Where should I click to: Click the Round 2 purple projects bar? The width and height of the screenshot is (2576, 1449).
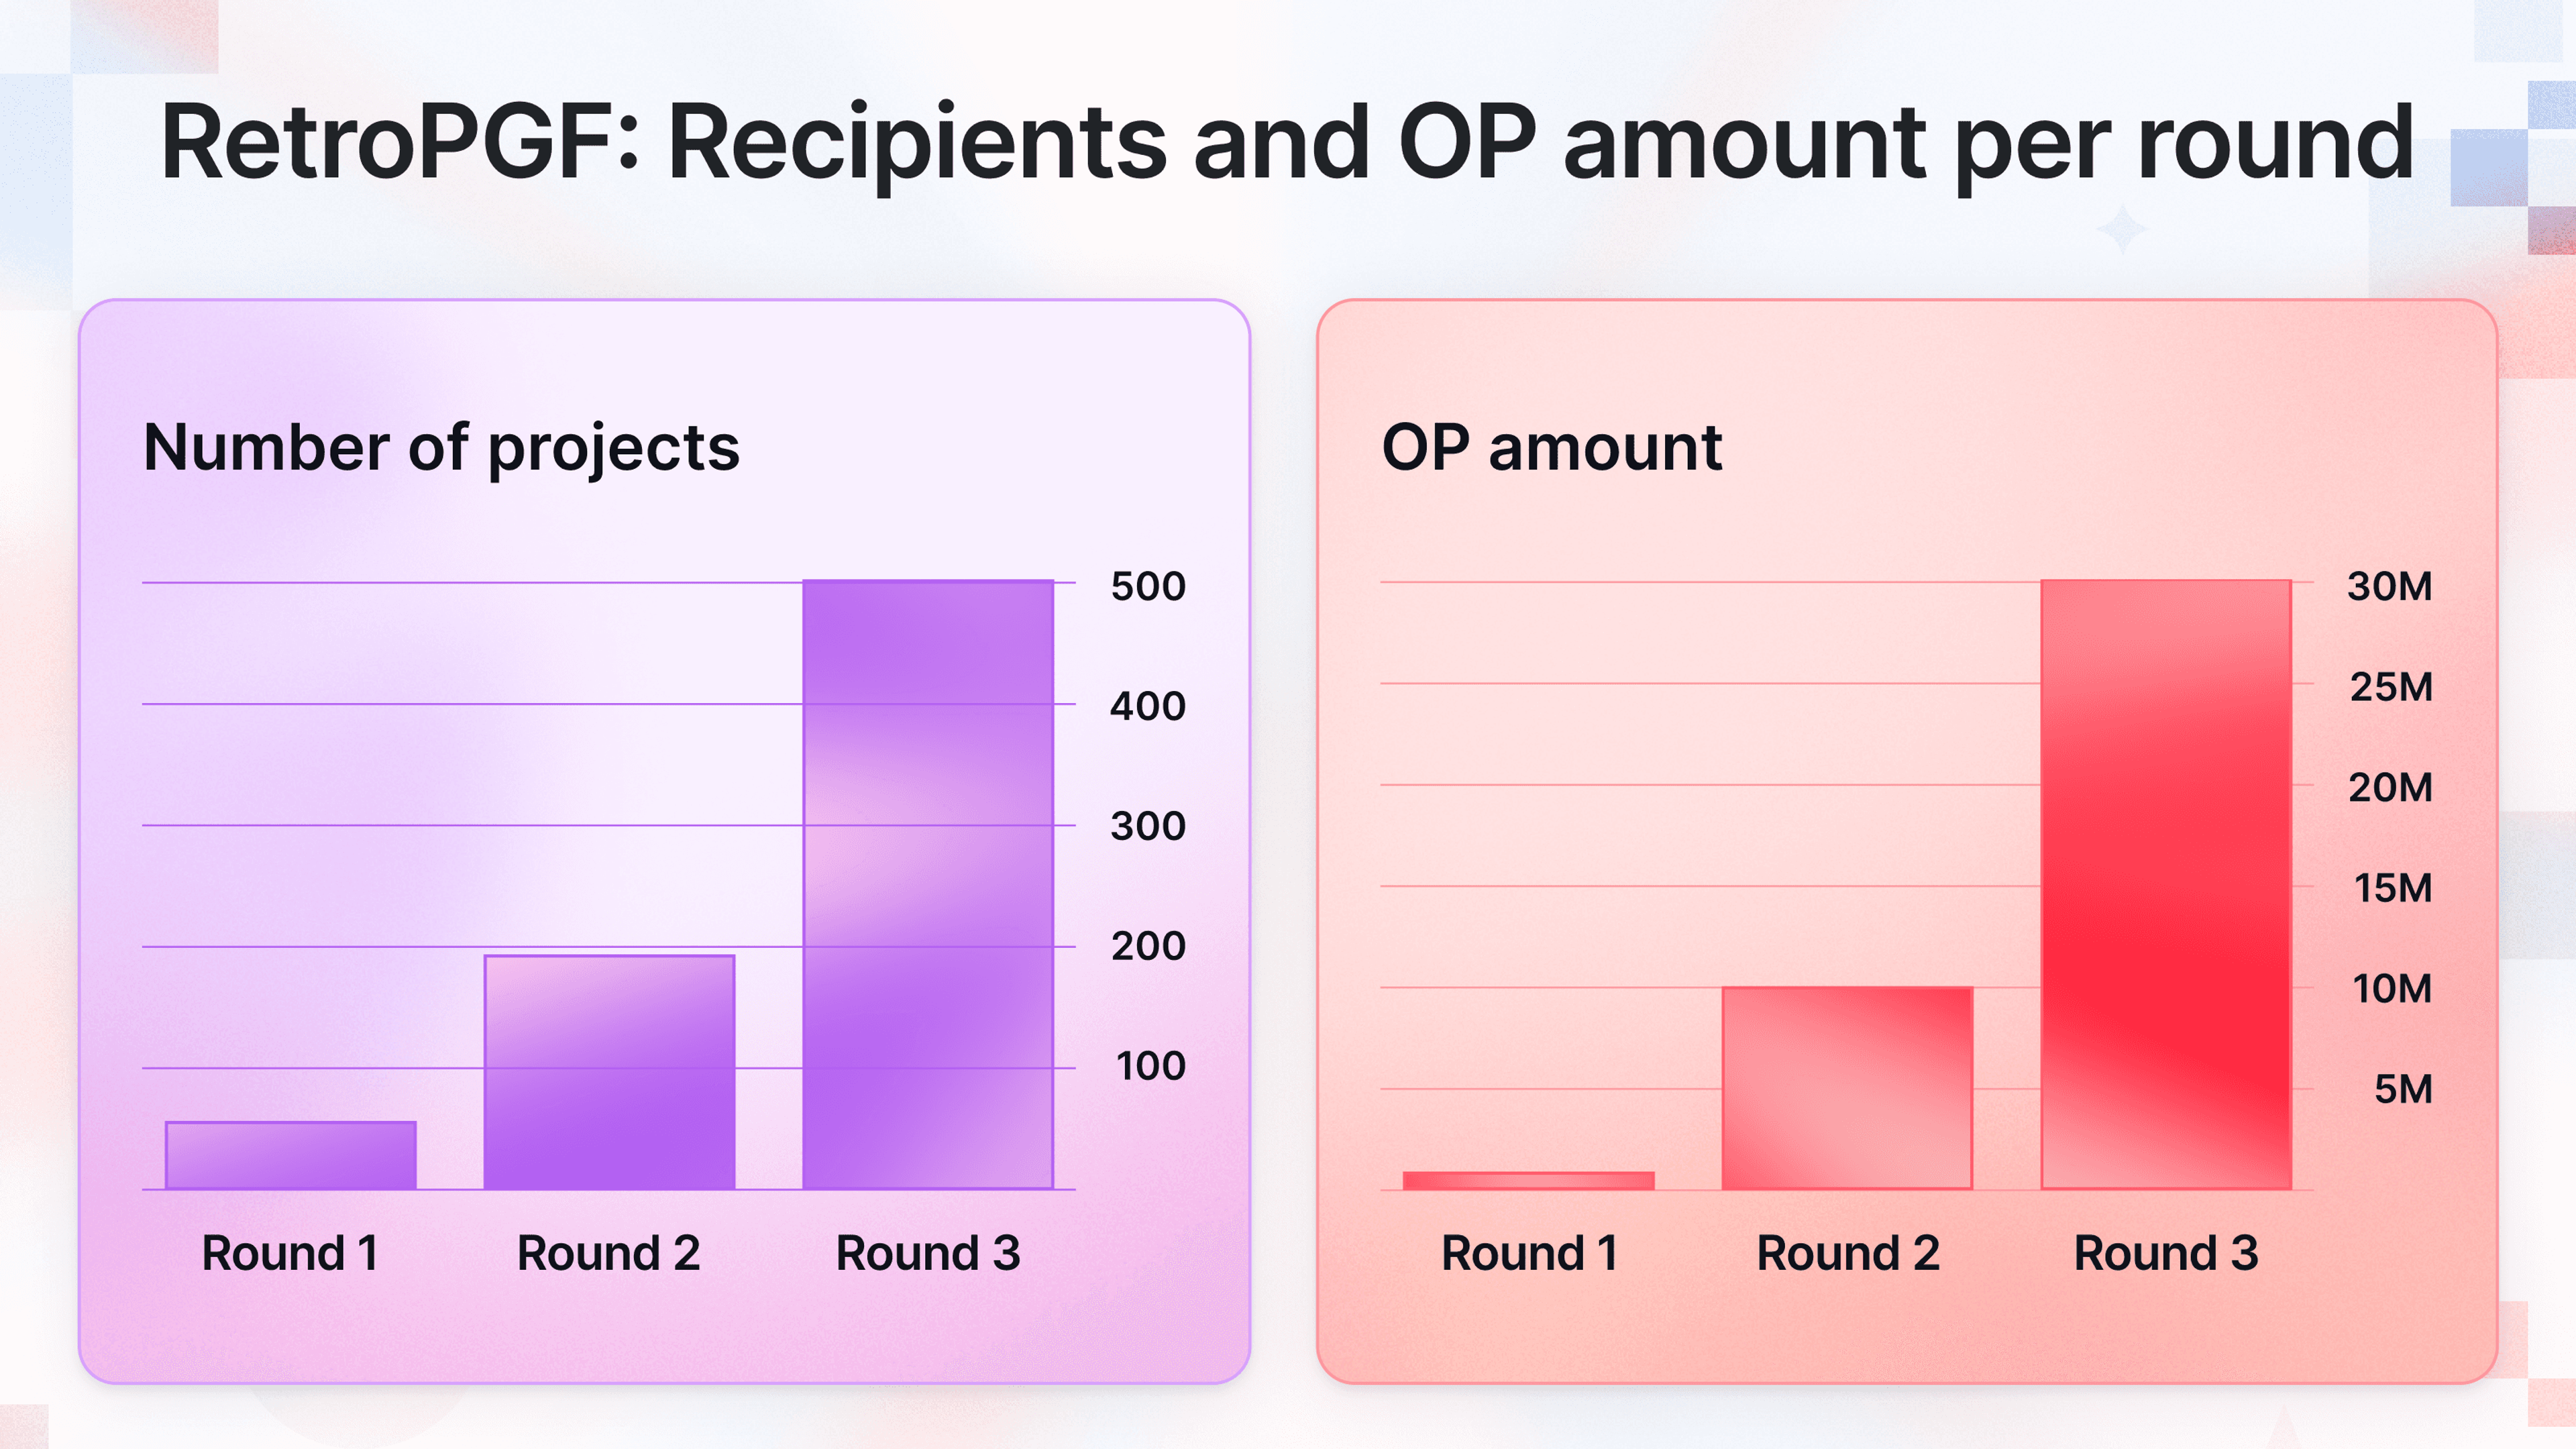click(610, 1072)
